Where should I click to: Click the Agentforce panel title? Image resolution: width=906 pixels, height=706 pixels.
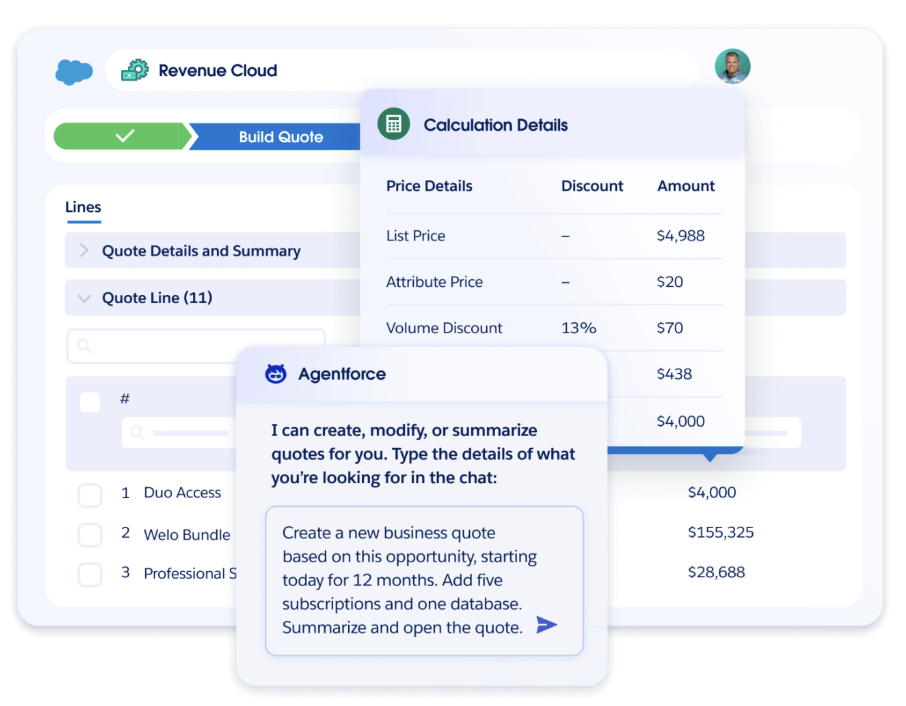(342, 374)
